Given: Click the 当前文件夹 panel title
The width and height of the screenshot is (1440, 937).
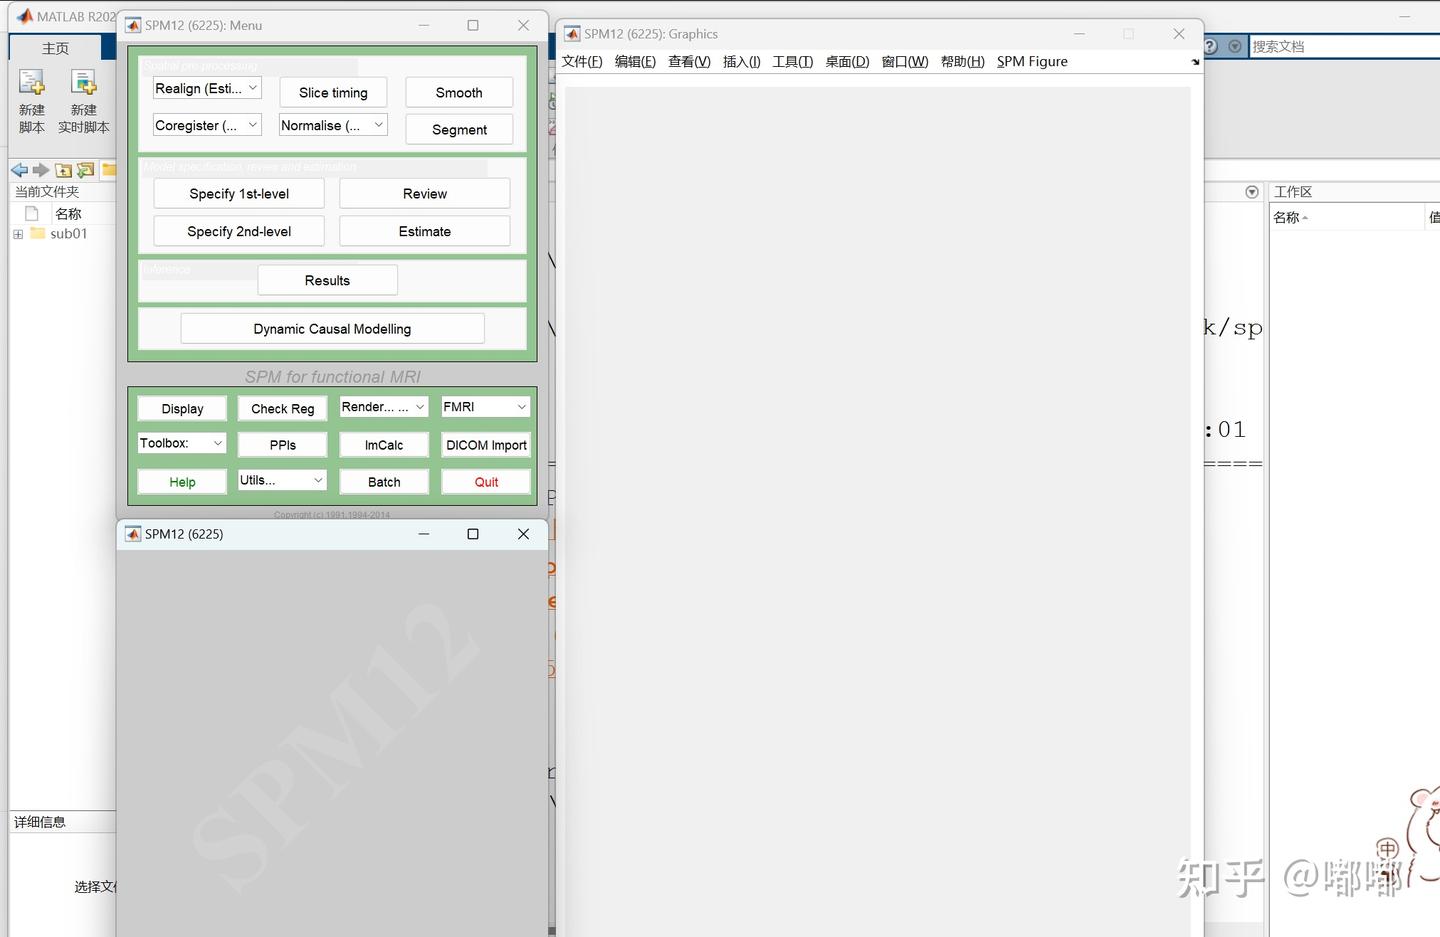Looking at the screenshot, I should coord(47,192).
